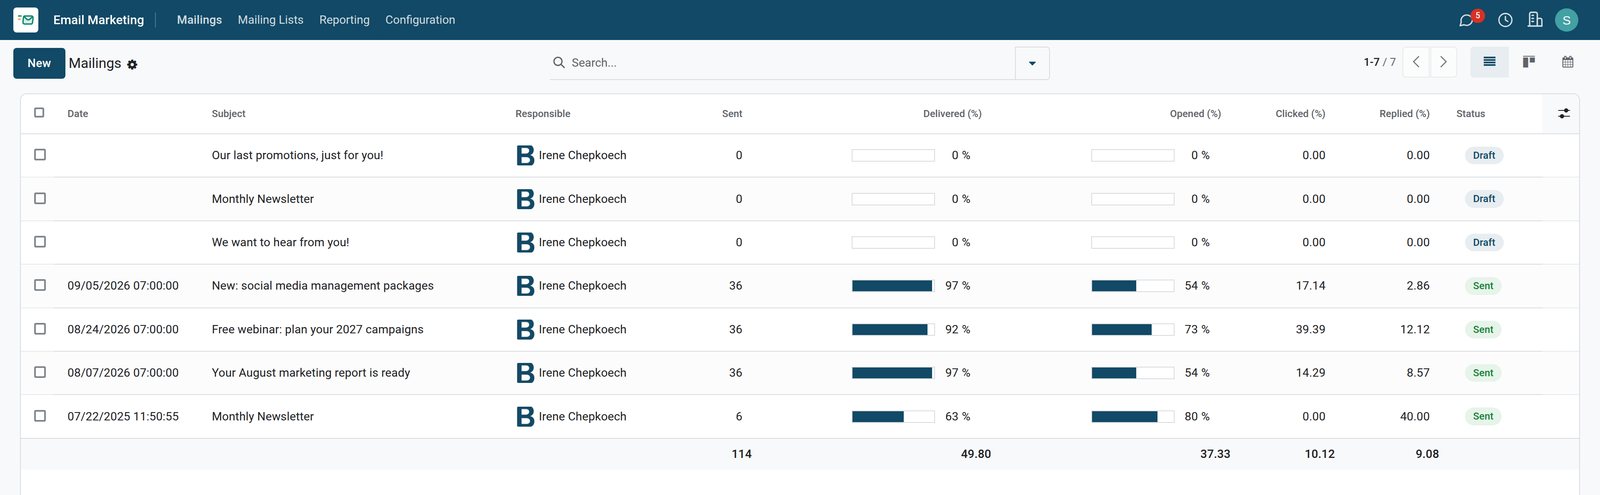This screenshot has height=495, width=1600.
Task: Open the Mailing Lists menu
Action: point(270,20)
